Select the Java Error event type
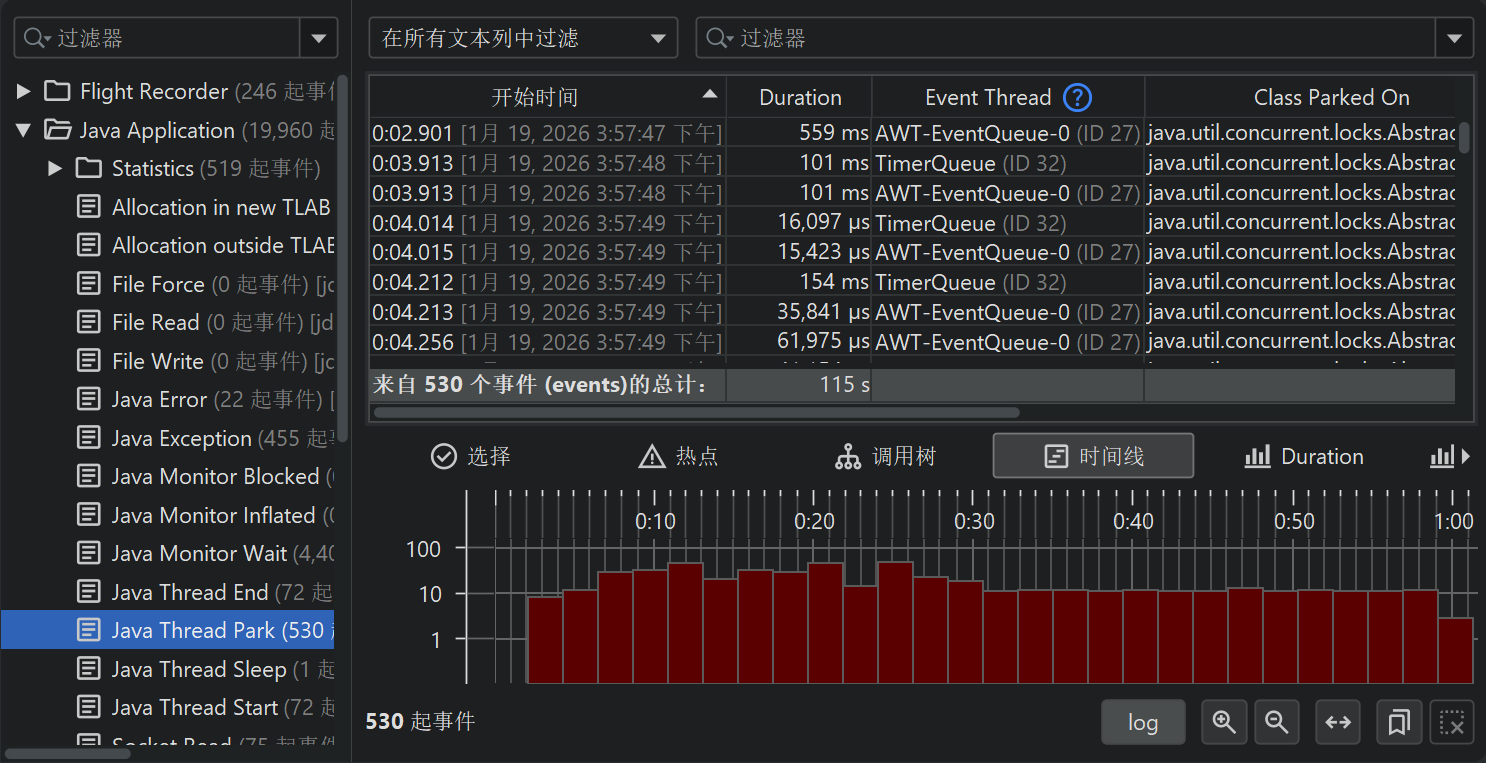1486x763 pixels. [204, 400]
